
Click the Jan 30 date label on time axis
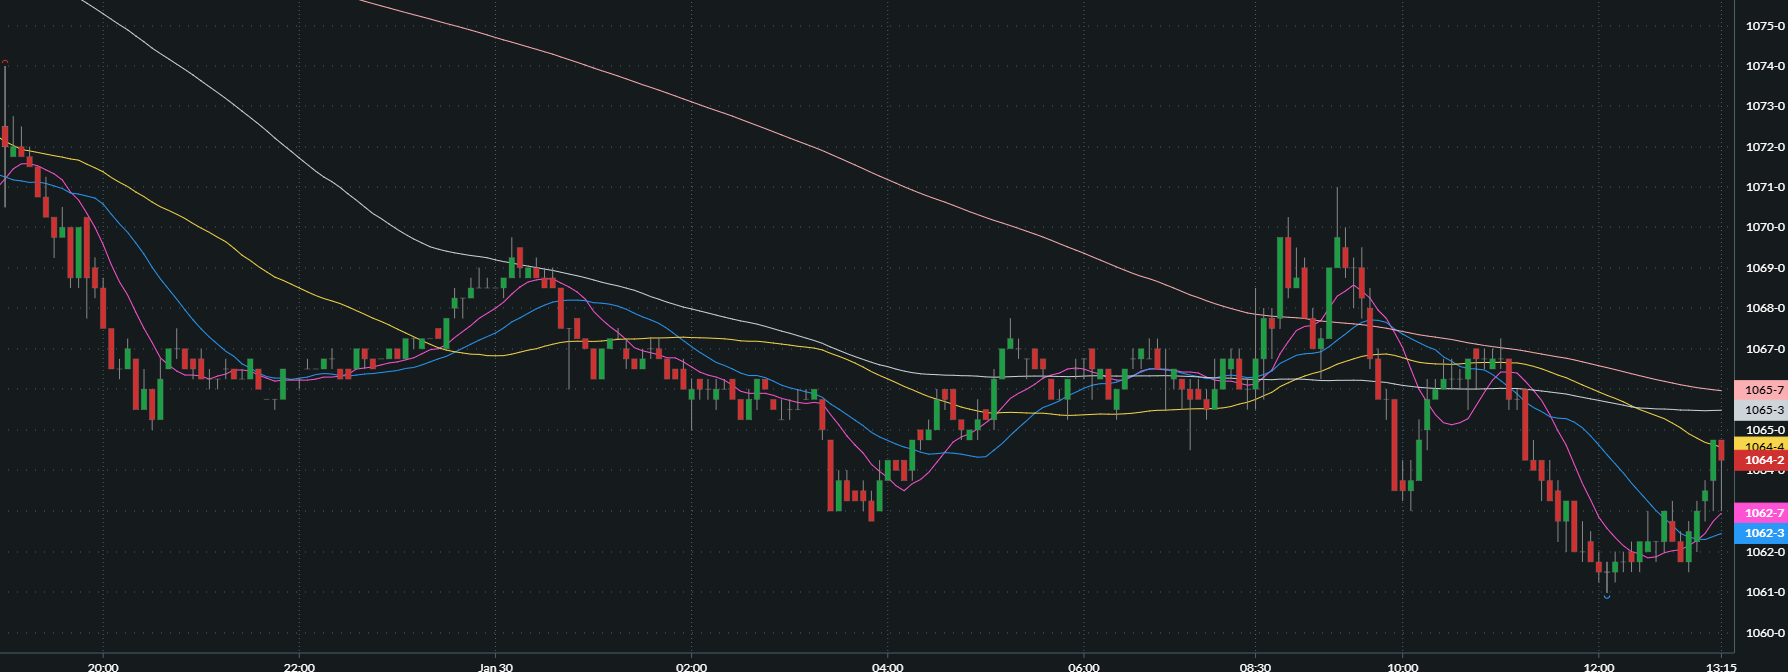(x=495, y=667)
